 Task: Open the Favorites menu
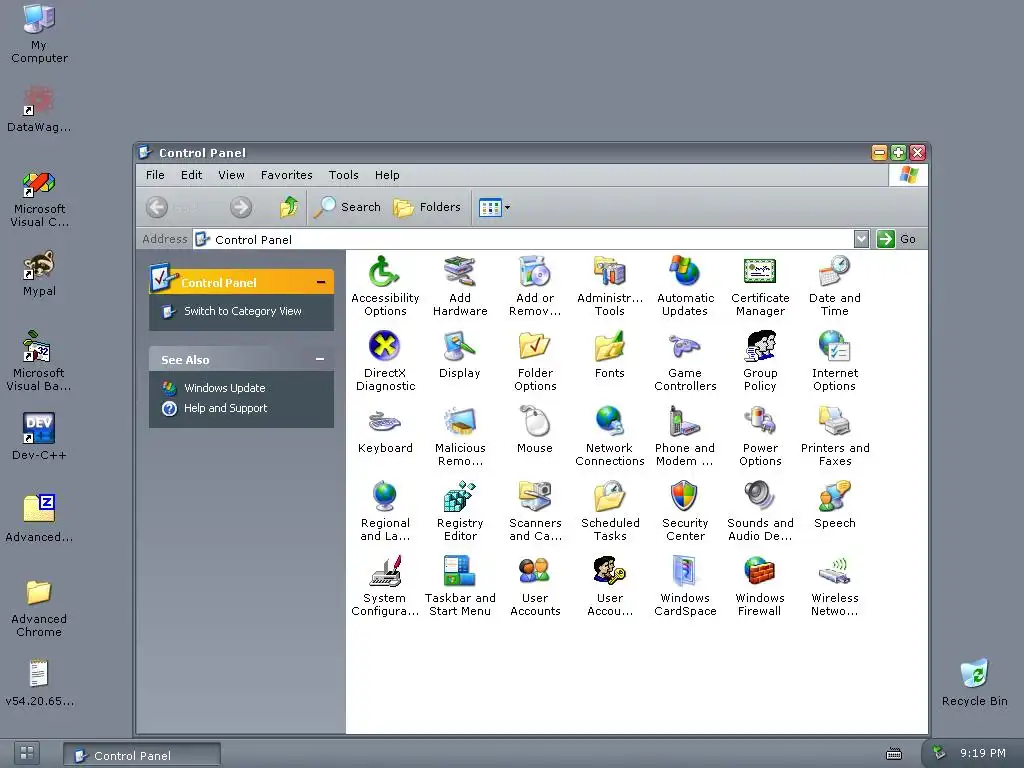click(286, 175)
